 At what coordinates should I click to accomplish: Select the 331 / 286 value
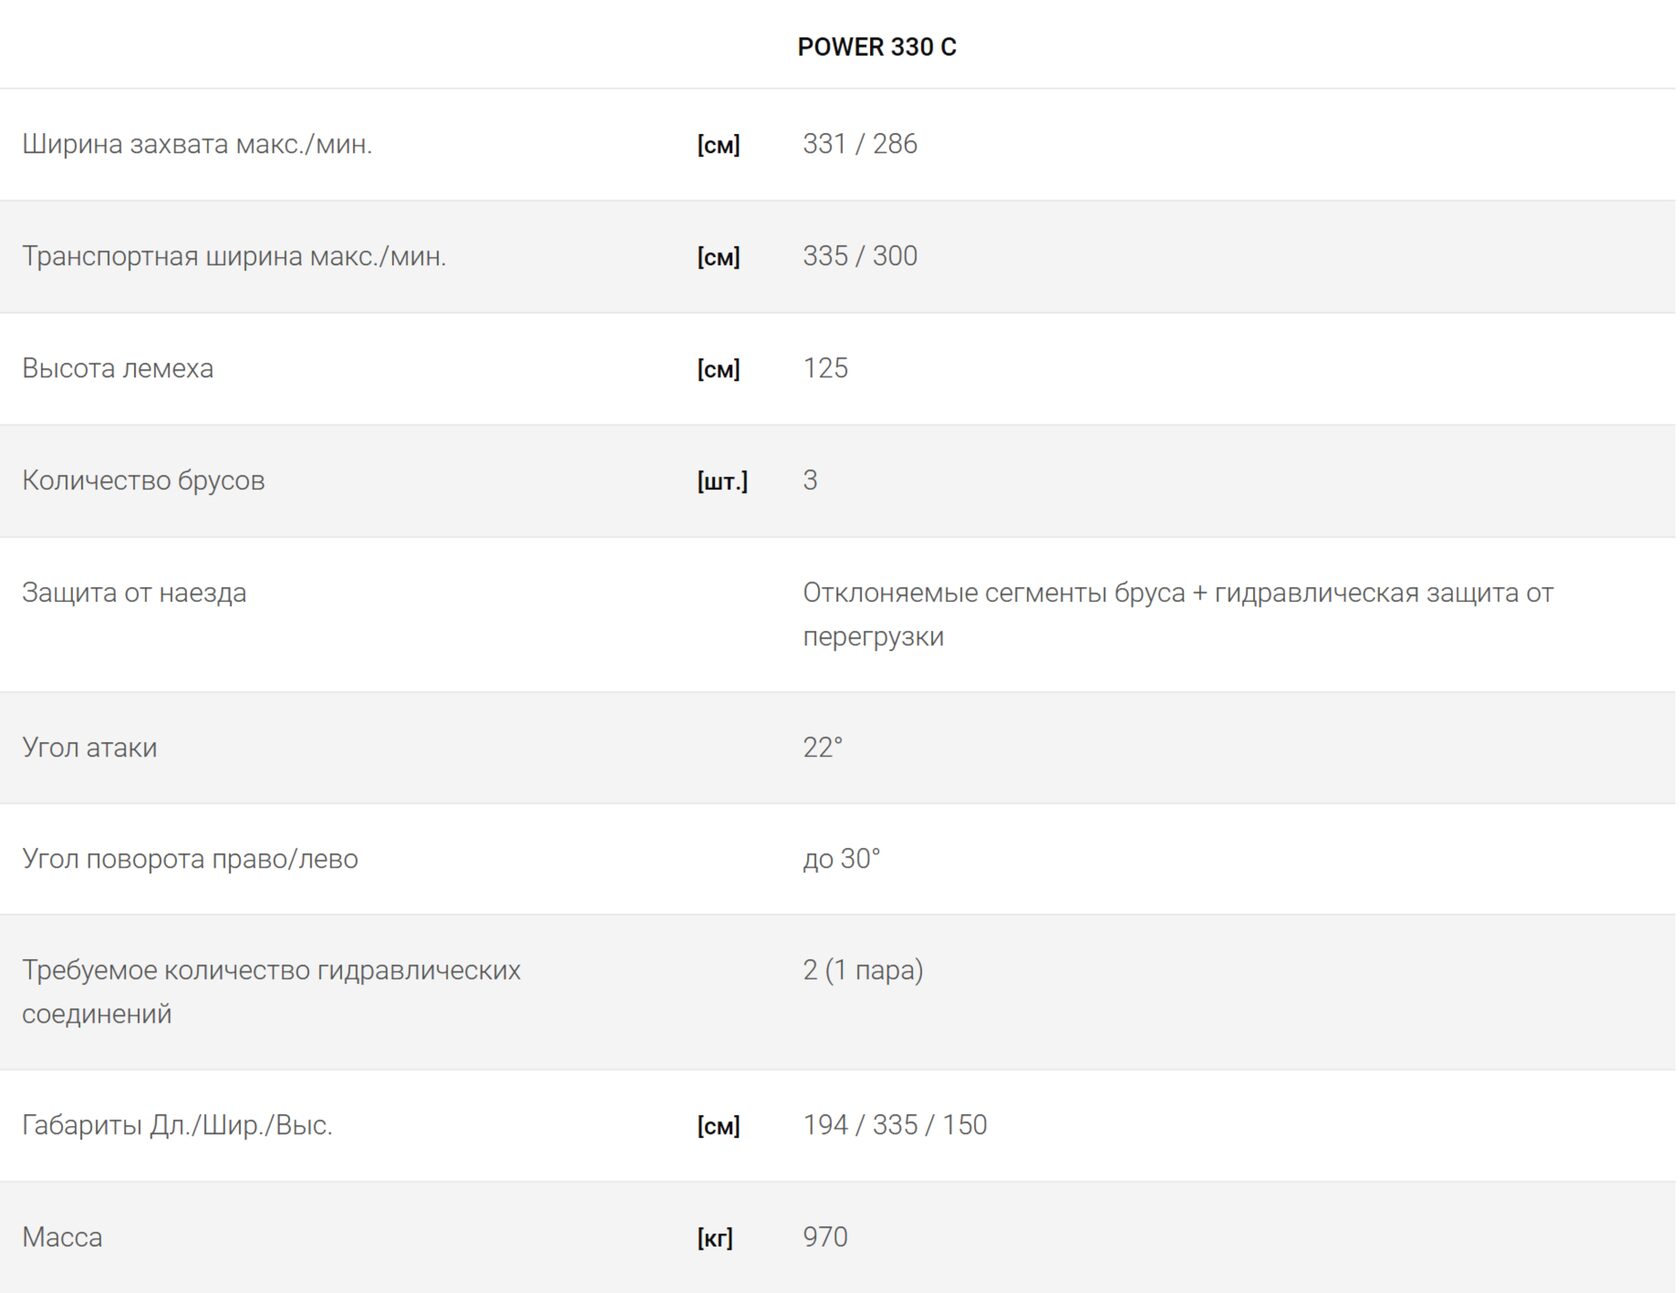click(859, 144)
